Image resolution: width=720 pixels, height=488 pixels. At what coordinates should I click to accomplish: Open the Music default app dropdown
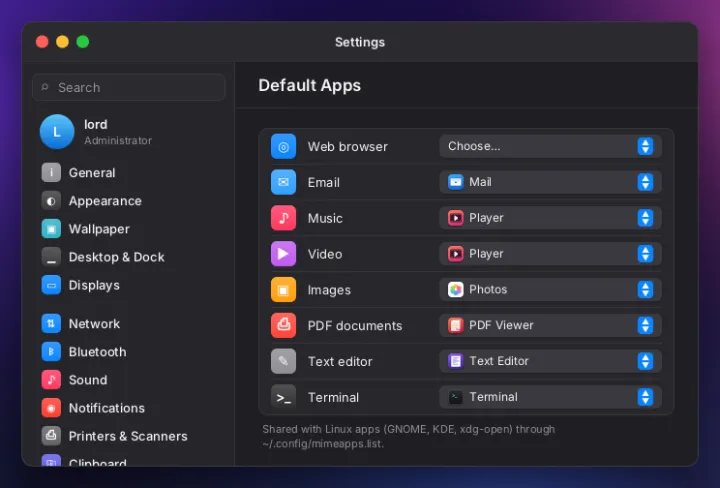point(550,218)
